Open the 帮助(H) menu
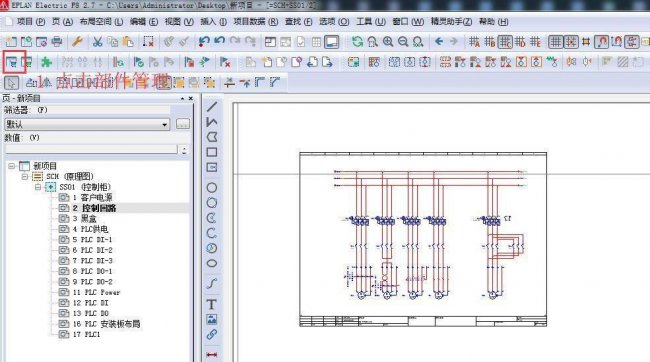The image size is (650, 362). point(494,22)
